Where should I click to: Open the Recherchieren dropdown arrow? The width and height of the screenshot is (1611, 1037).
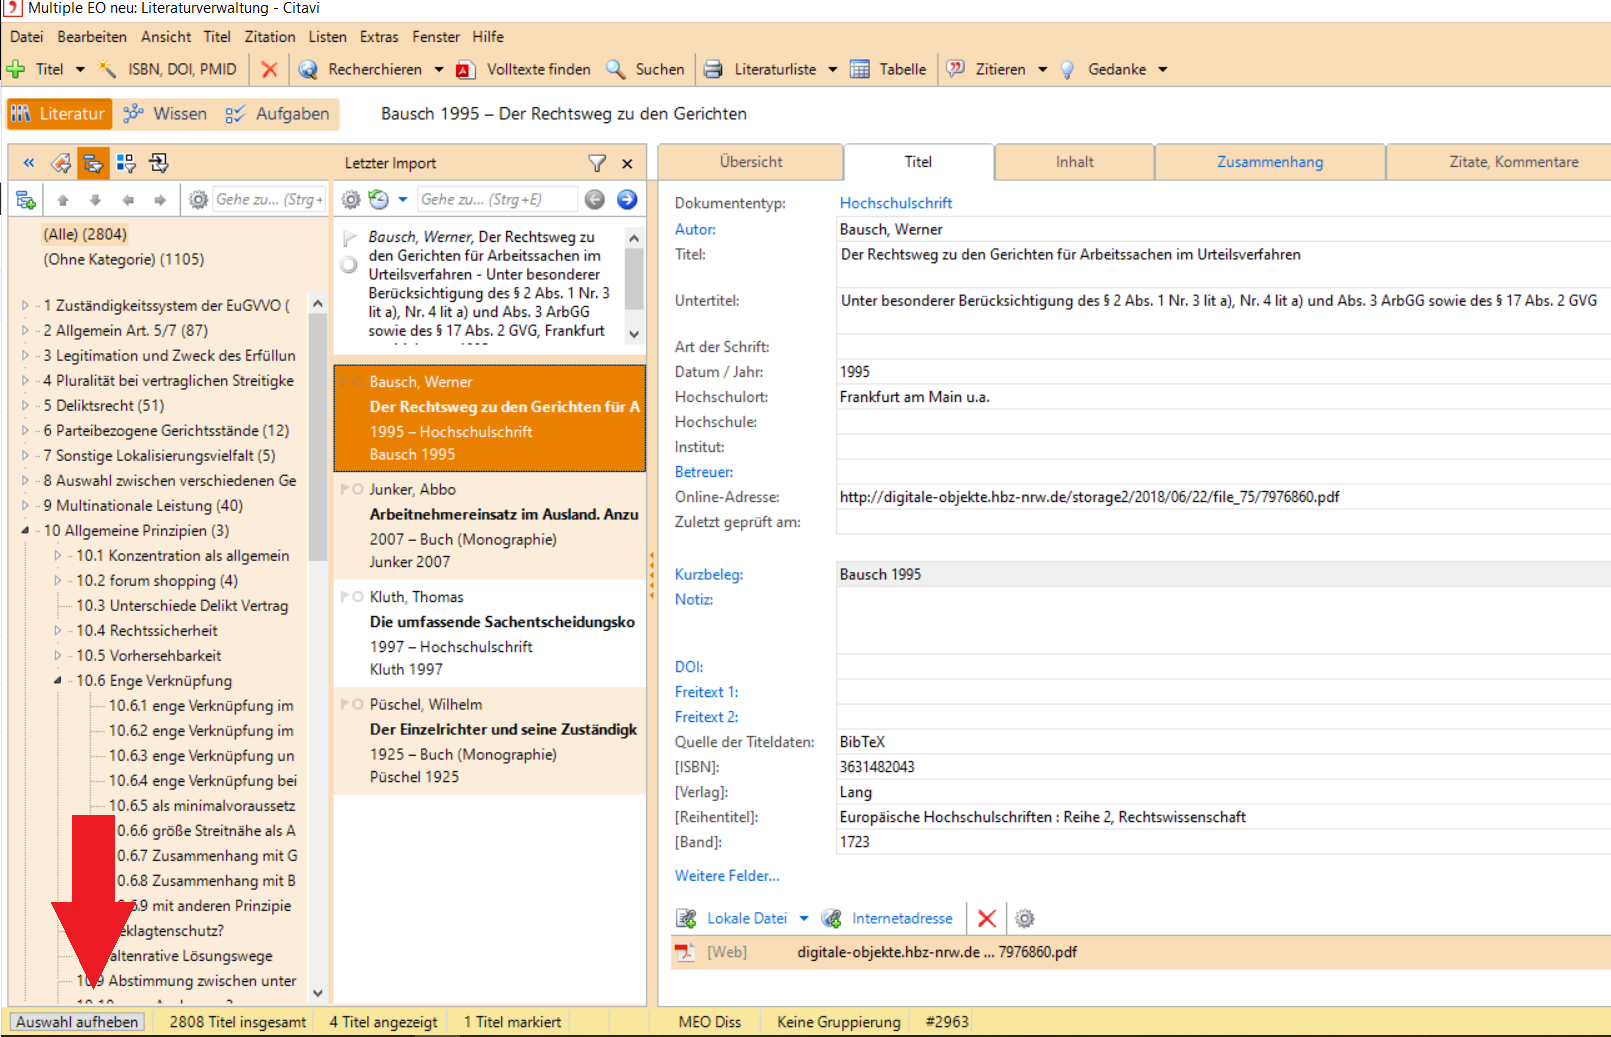click(x=438, y=69)
